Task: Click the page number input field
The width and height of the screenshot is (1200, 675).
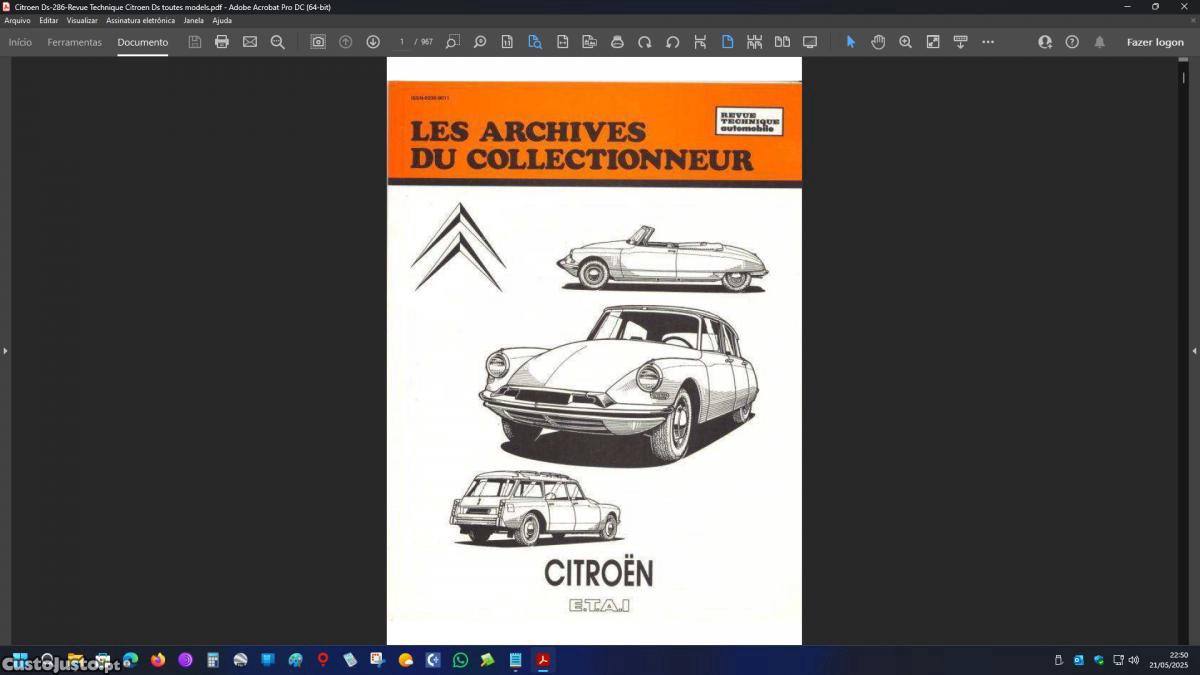Action: click(402, 42)
